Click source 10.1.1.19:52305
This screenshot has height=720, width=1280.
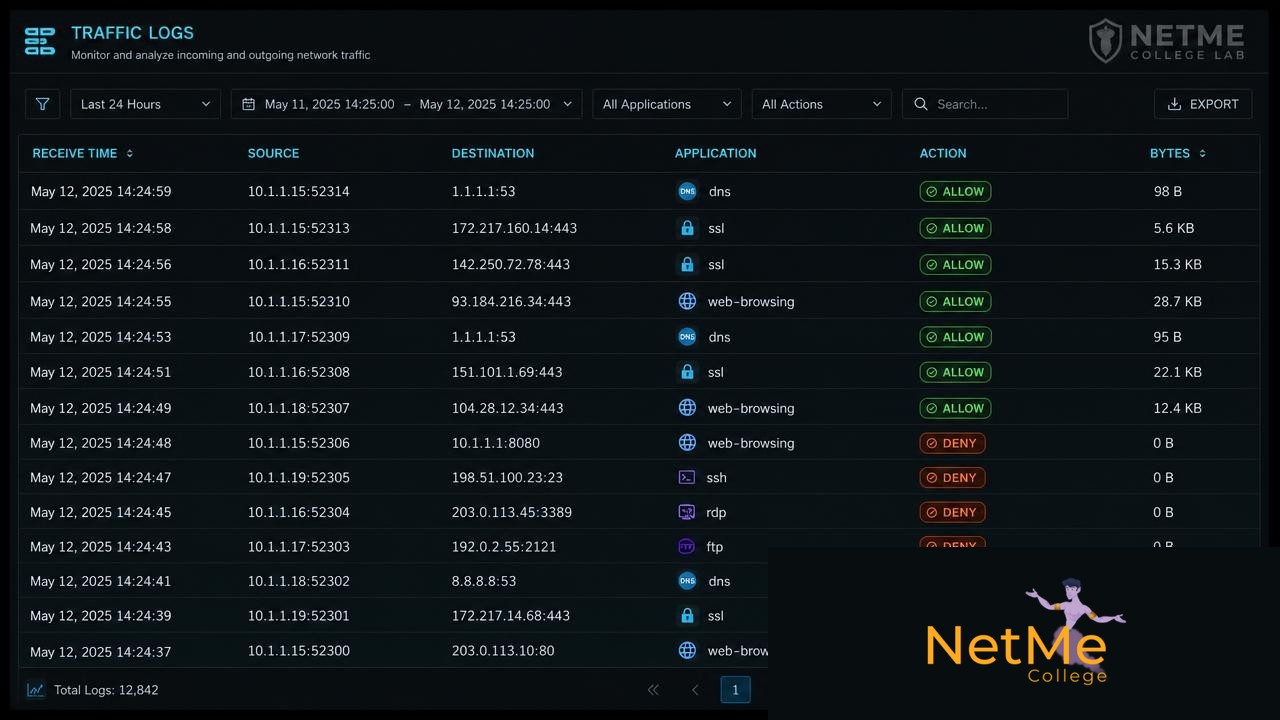pyautogui.click(x=299, y=478)
